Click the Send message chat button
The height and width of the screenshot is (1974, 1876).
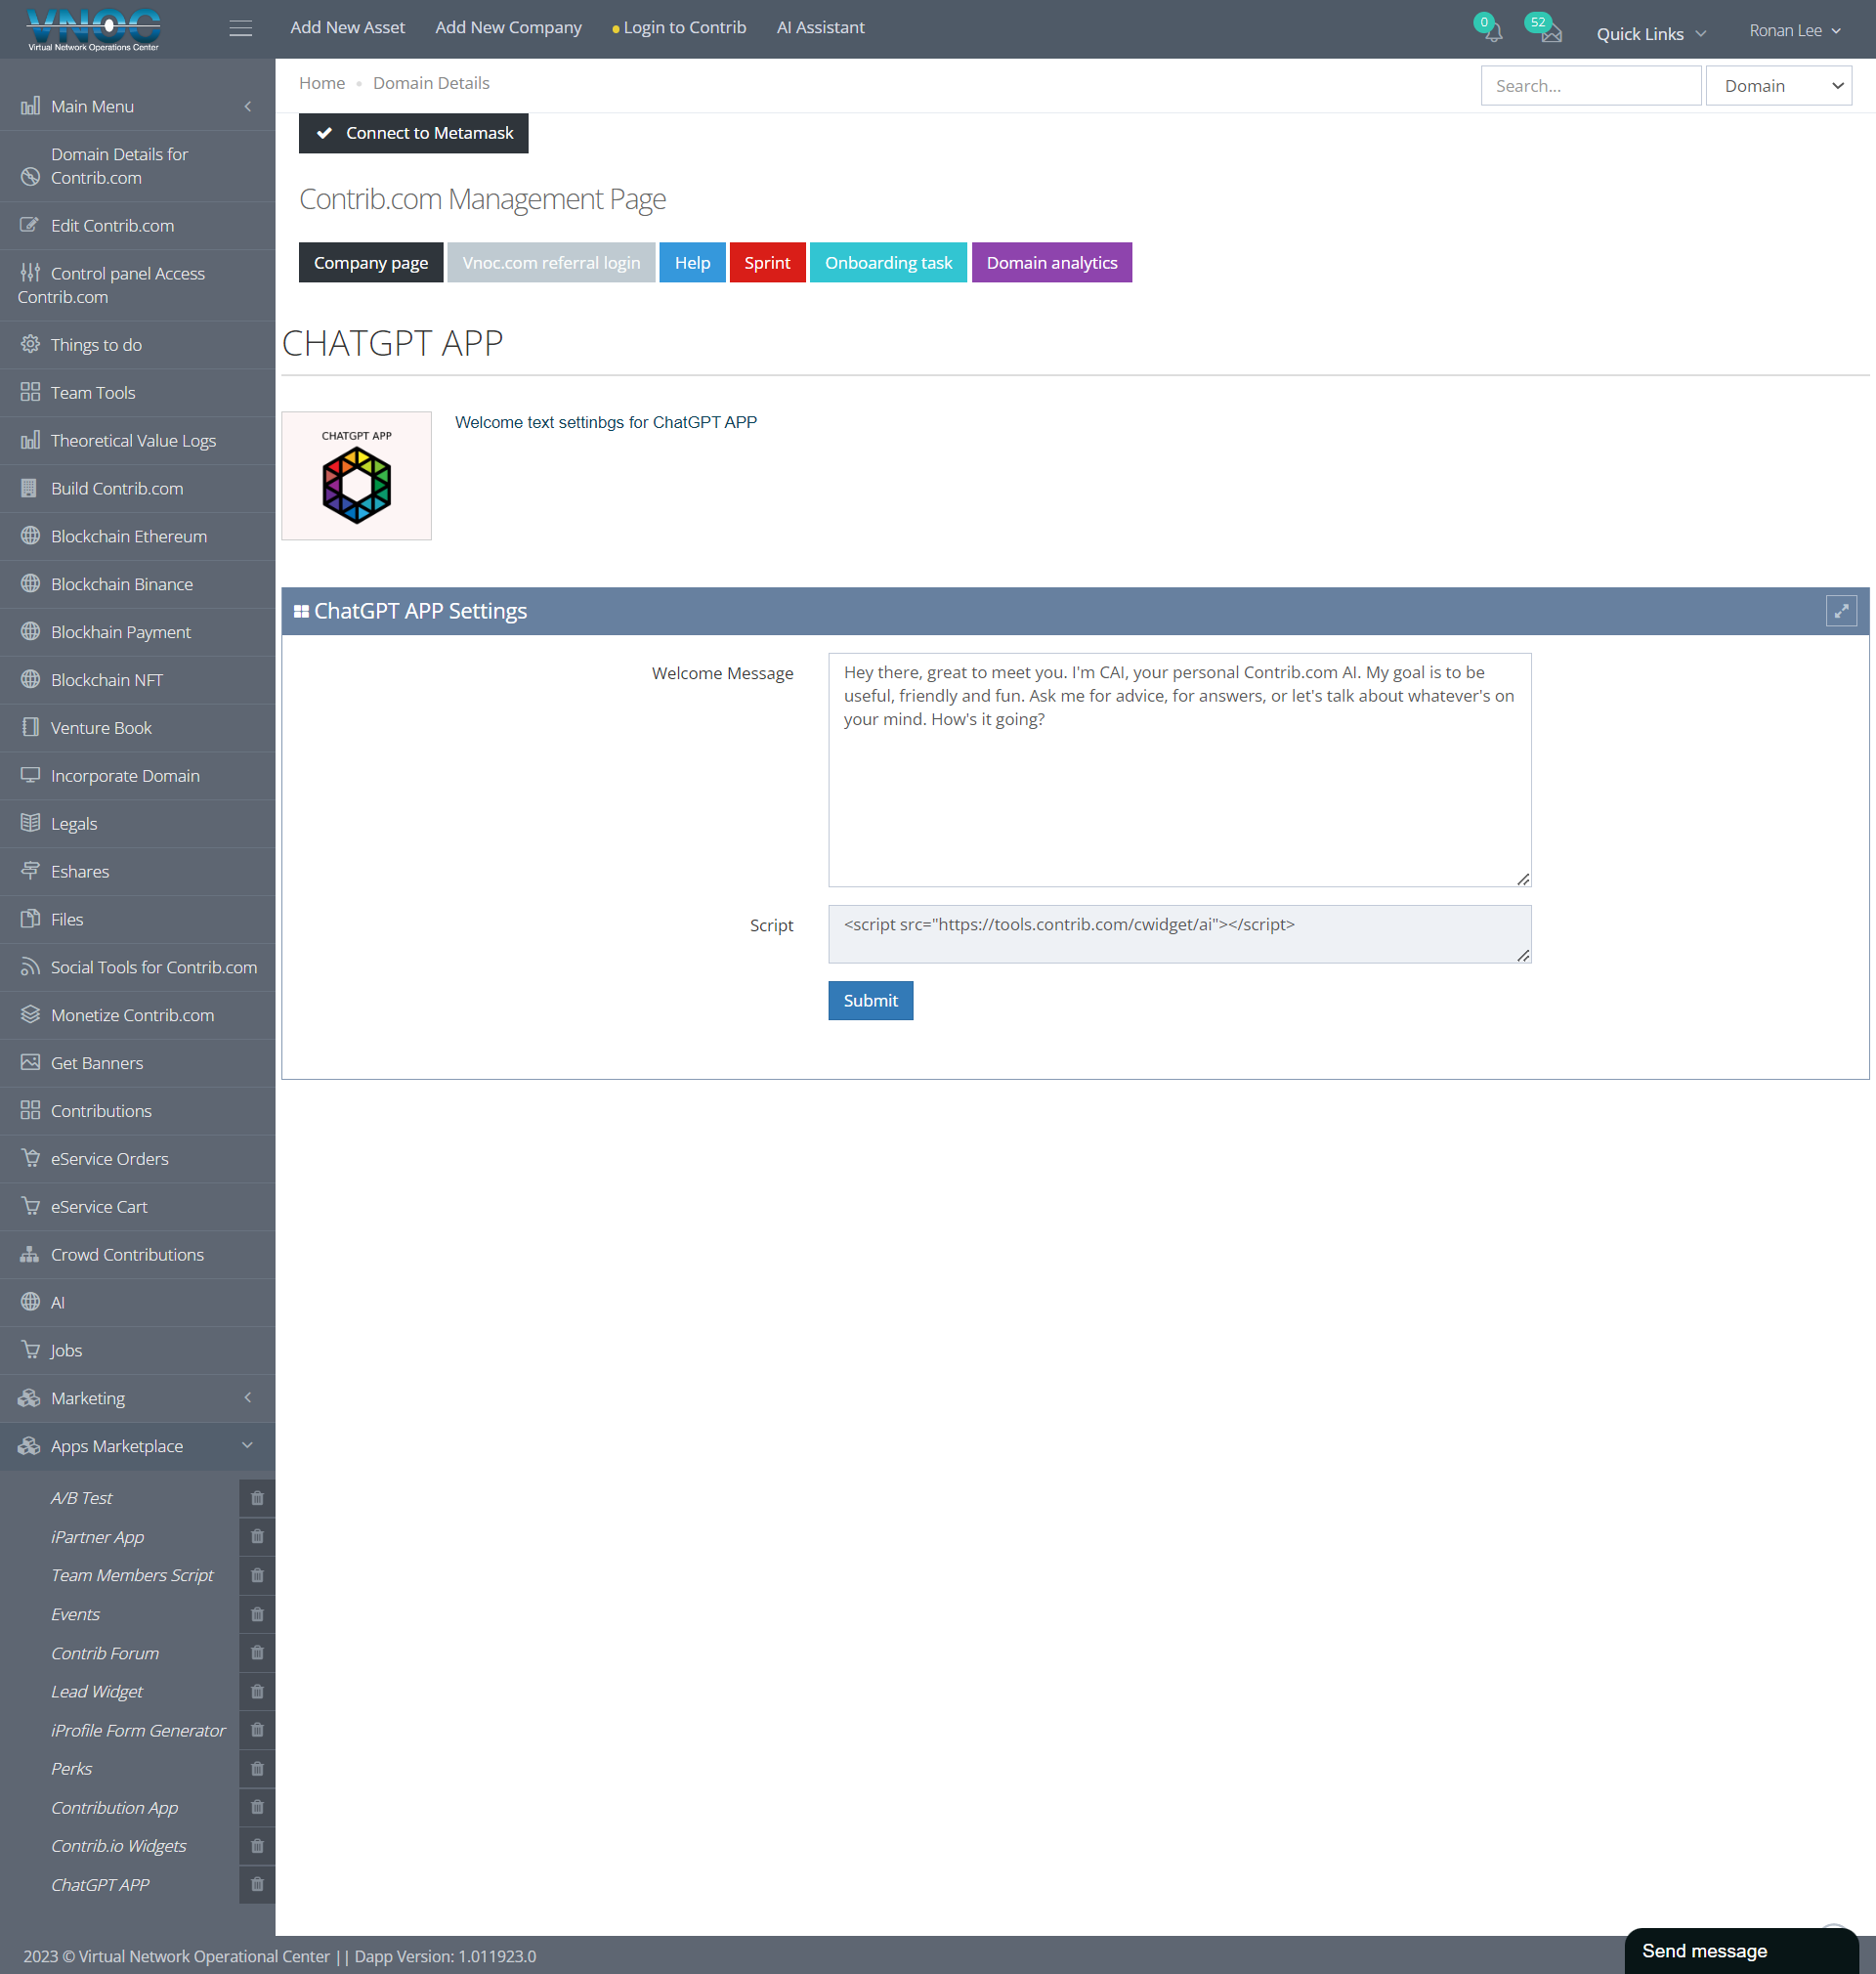coord(1741,1950)
